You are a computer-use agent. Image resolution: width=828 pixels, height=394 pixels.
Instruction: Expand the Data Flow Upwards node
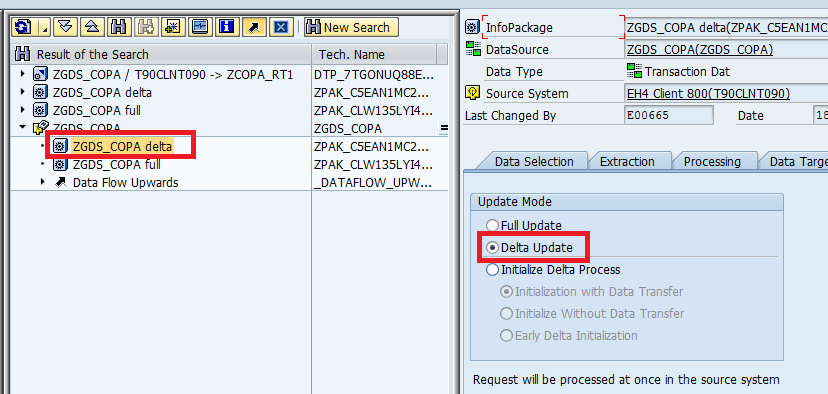point(43,182)
